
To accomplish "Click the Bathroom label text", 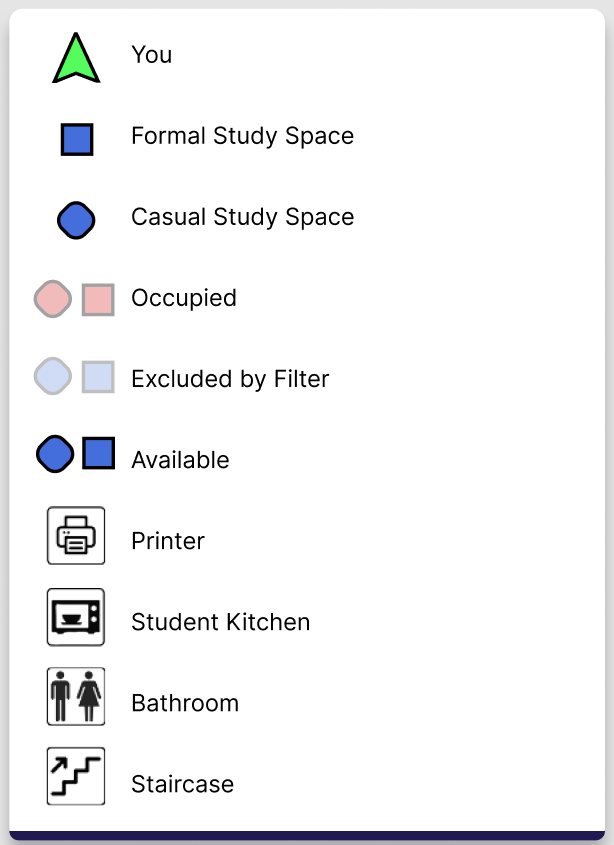I will pos(185,703).
